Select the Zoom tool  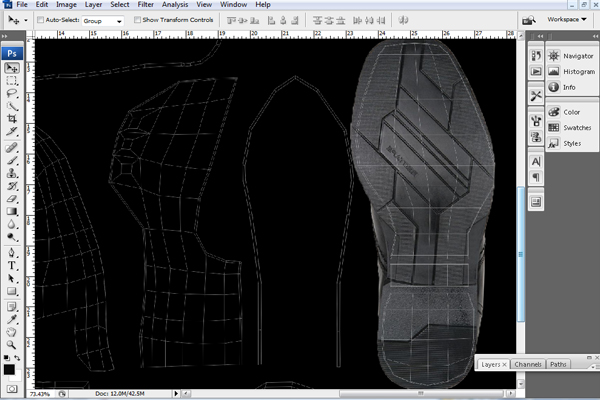click(x=11, y=344)
